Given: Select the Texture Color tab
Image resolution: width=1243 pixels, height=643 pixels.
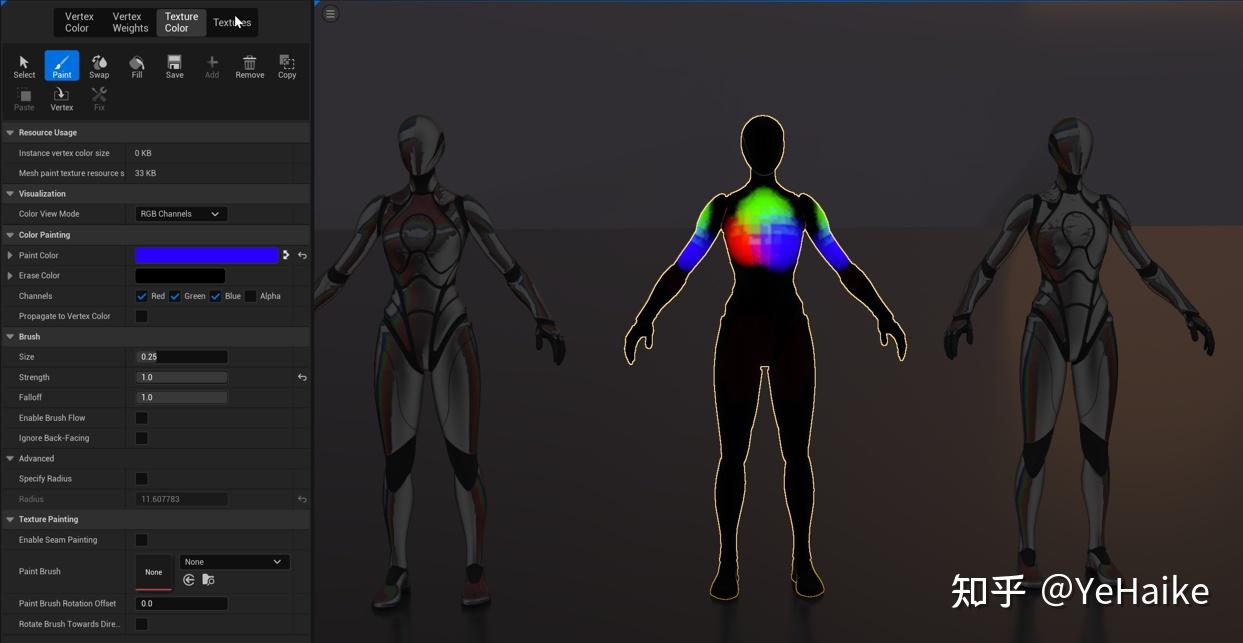Looking at the screenshot, I should [x=181, y=22].
